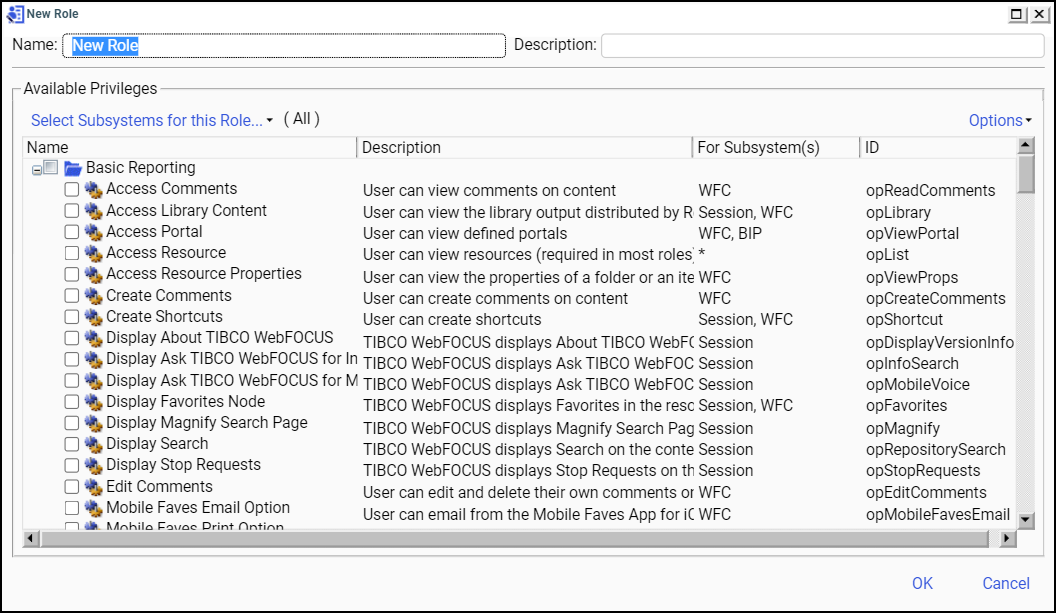The height and width of the screenshot is (613, 1056).
Task: Collapse the Basic Reporting tree node
Action: click(37, 169)
